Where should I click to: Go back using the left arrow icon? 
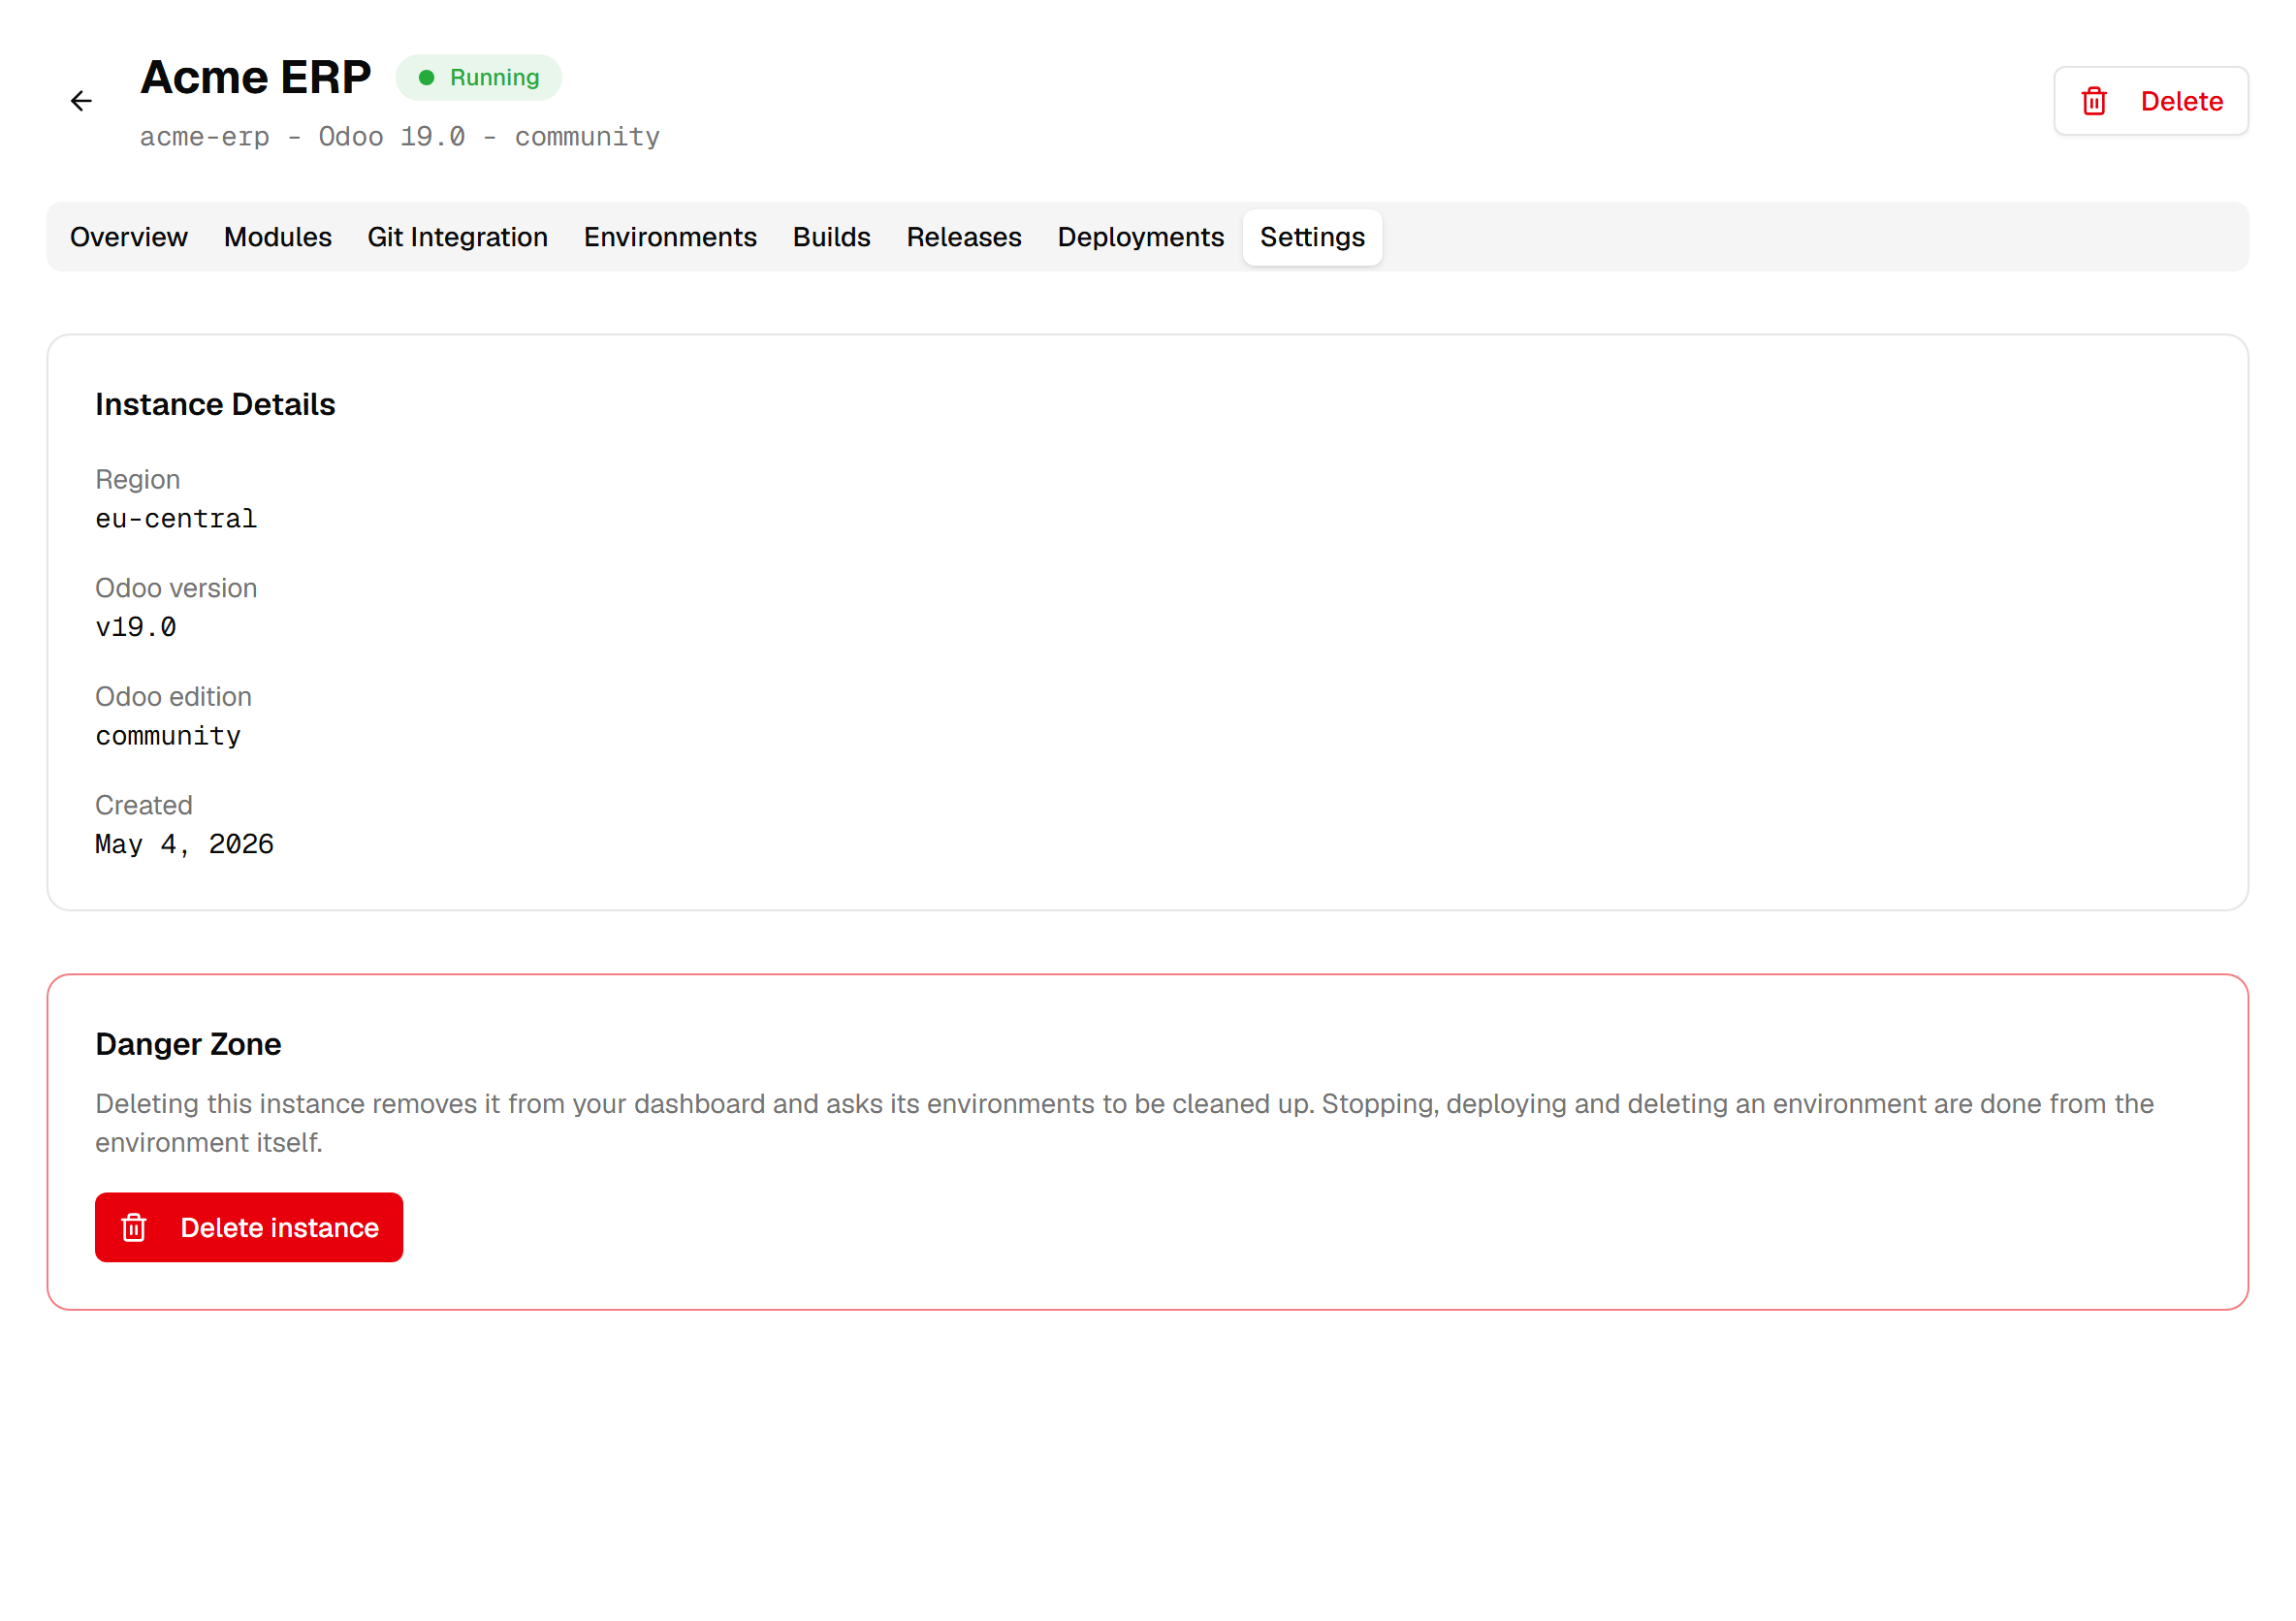point(81,101)
